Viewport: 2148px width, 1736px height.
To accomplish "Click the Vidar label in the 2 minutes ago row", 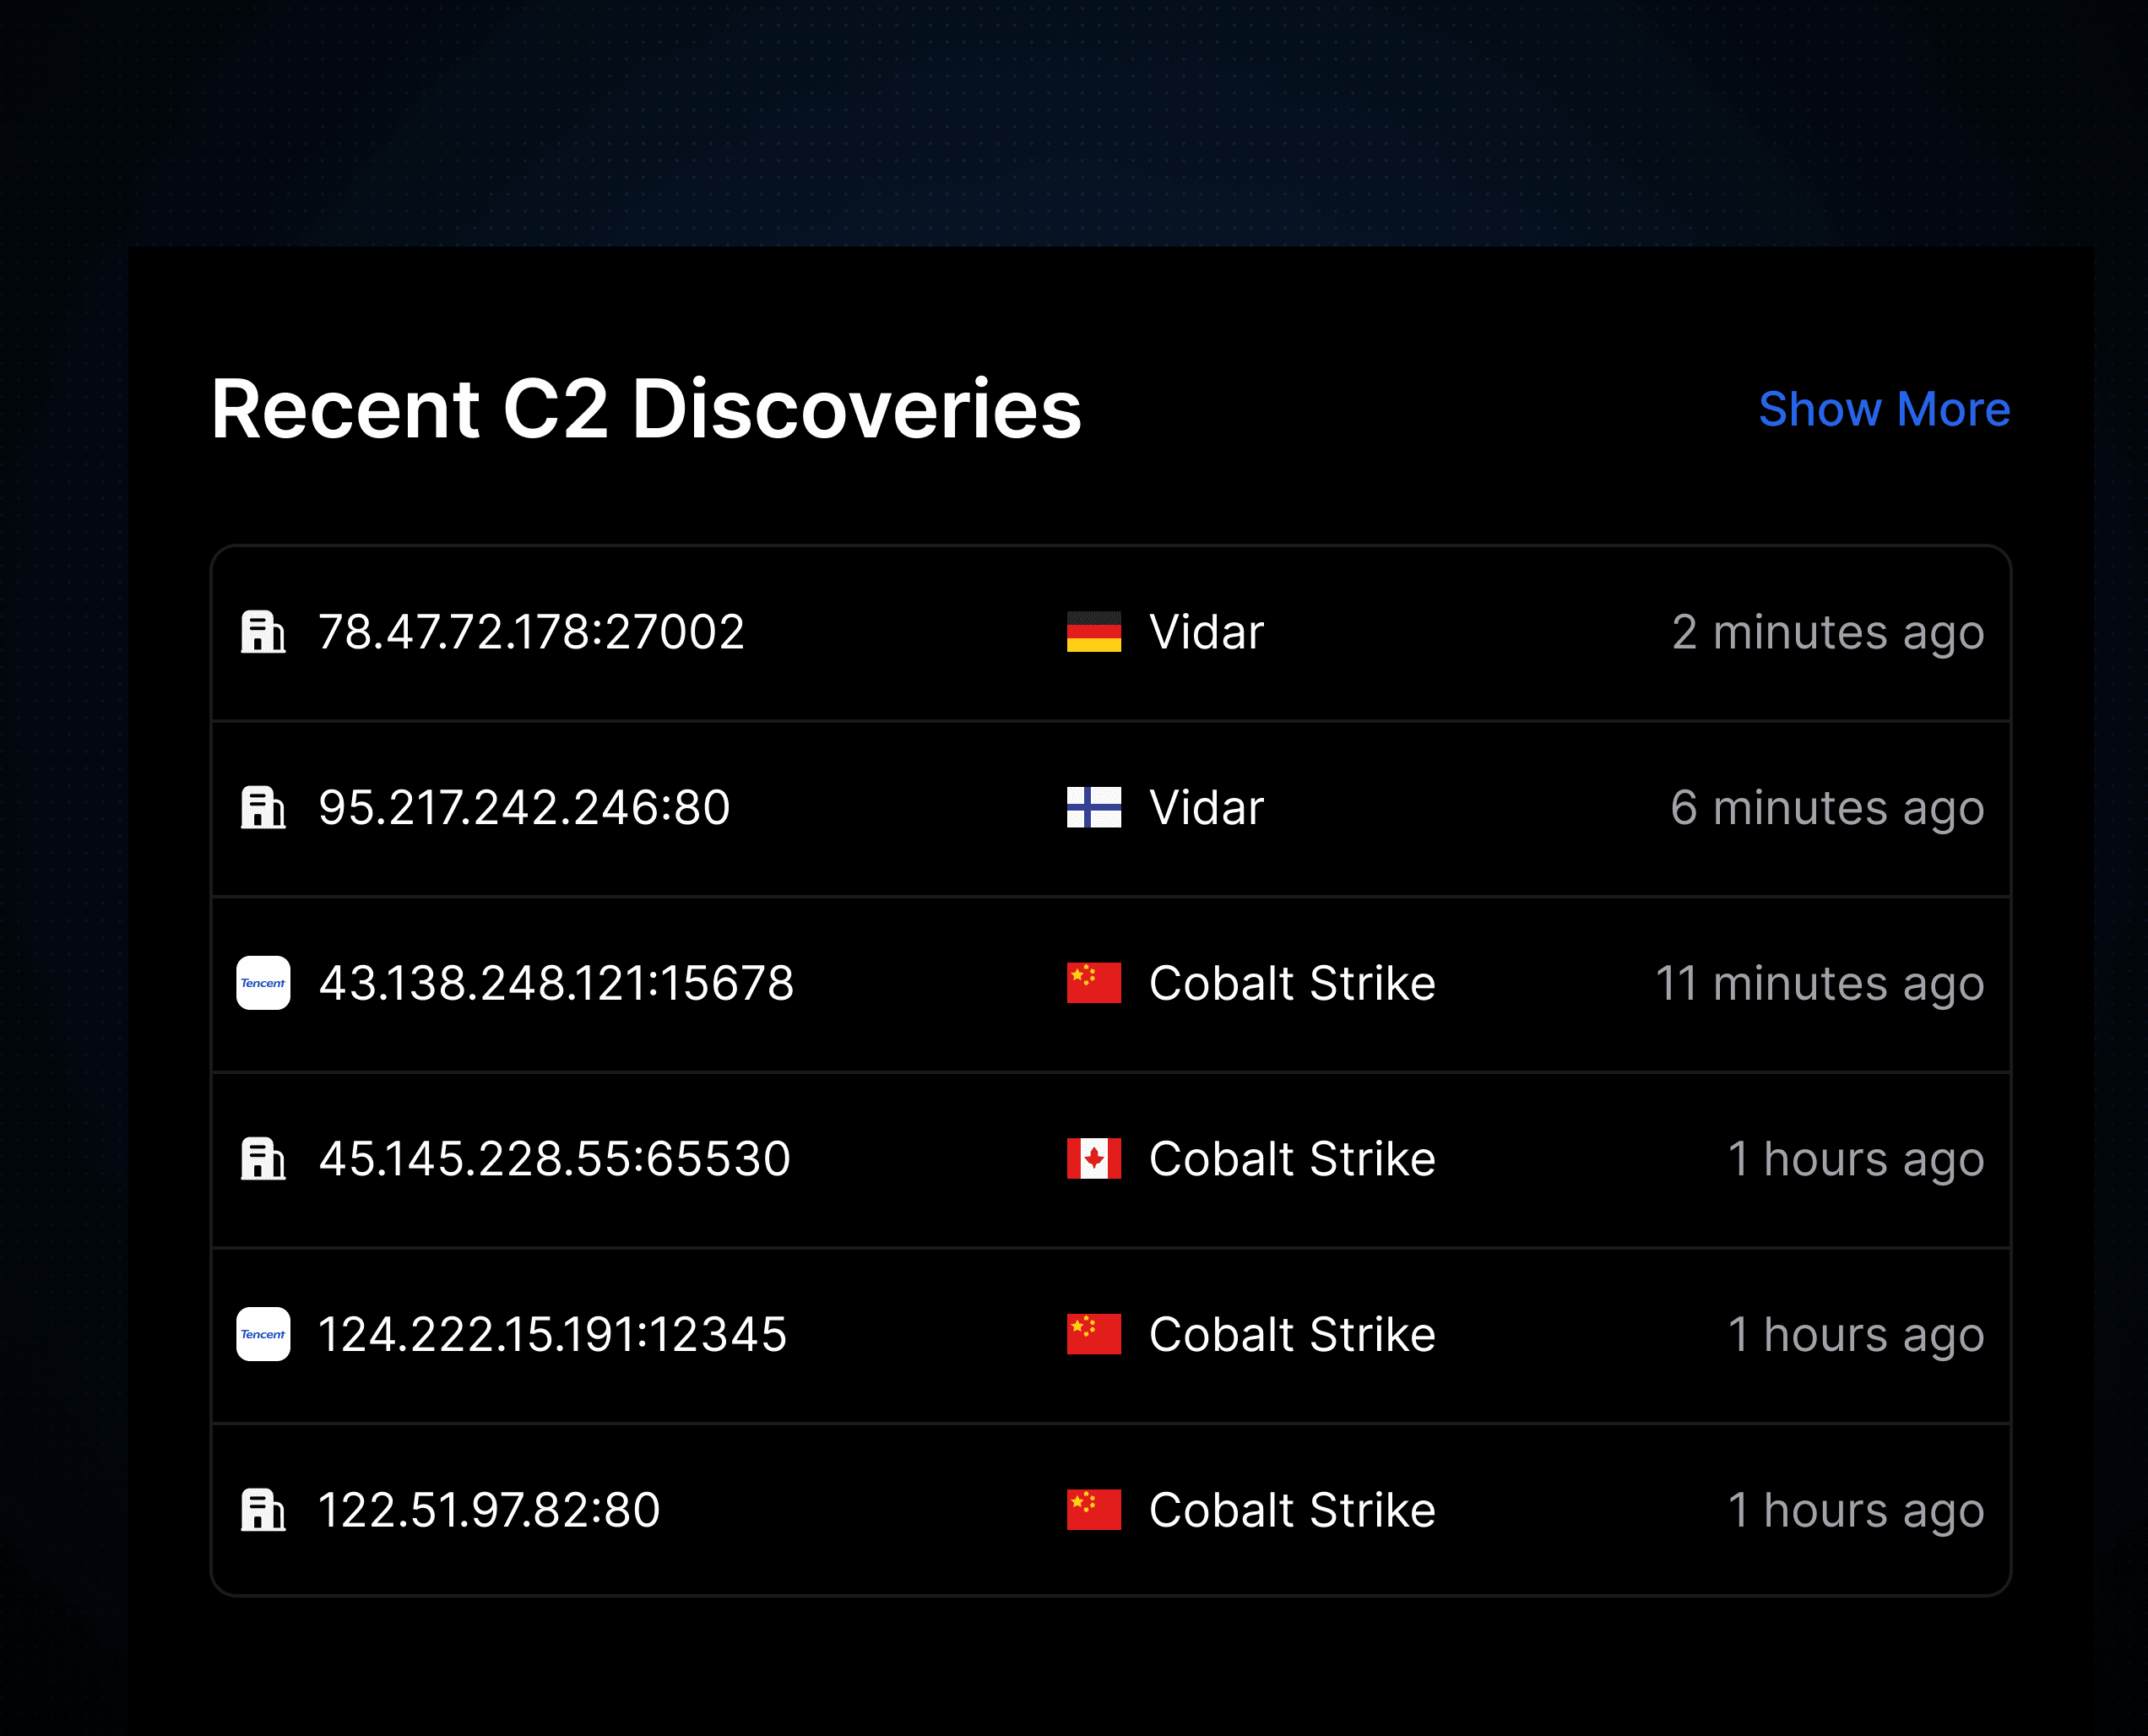I will (x=1206, y=632).
